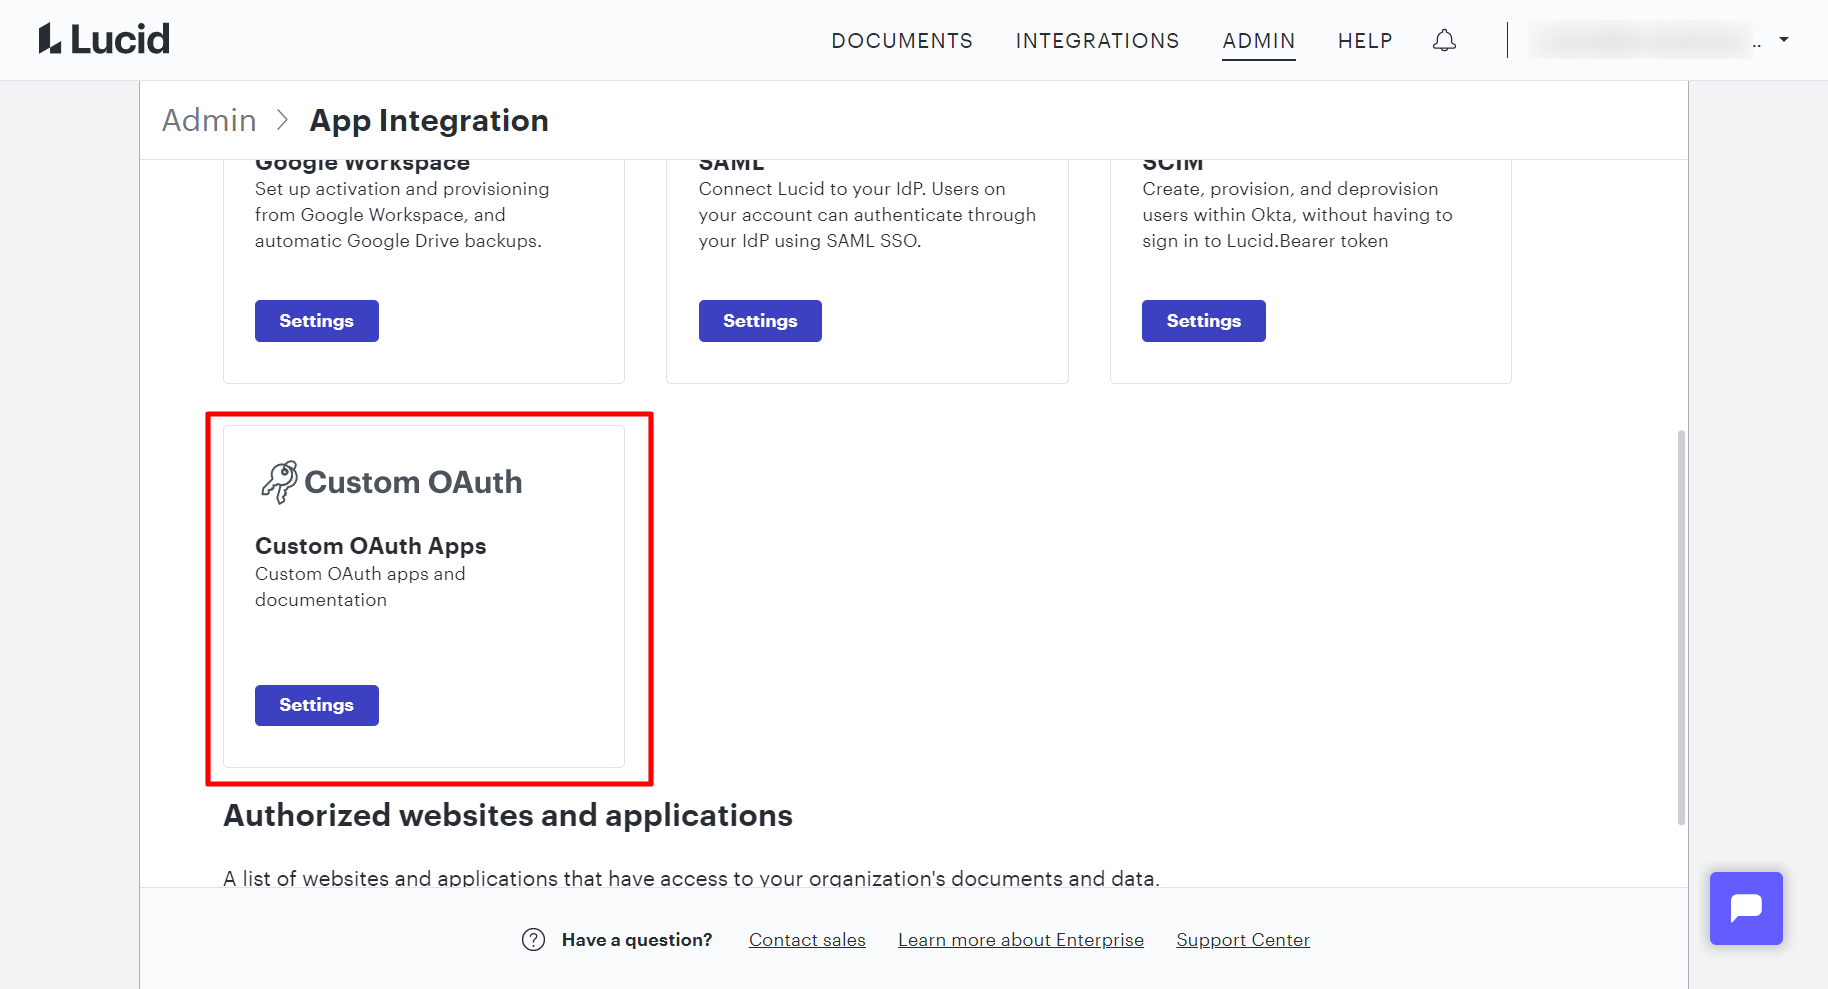Visit the Support Center link
The image size is (1828, 989).
coord(1243,940)
